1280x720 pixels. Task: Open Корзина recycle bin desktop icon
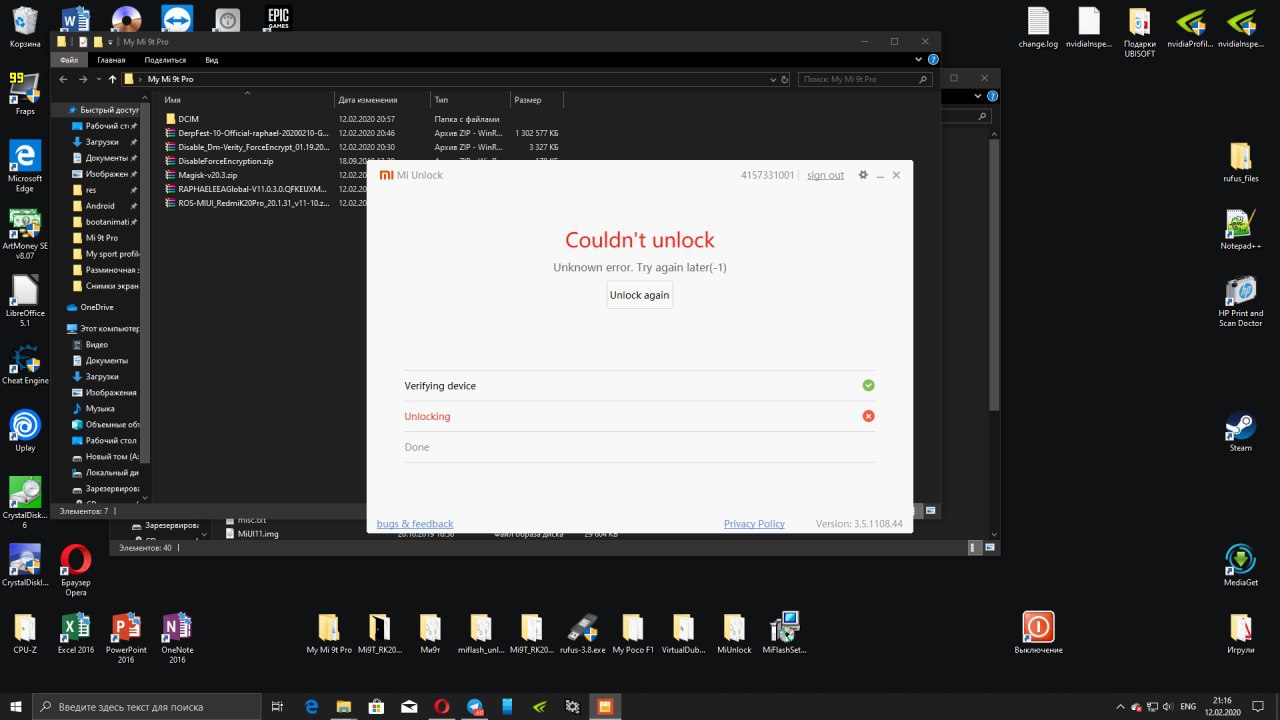25,27
